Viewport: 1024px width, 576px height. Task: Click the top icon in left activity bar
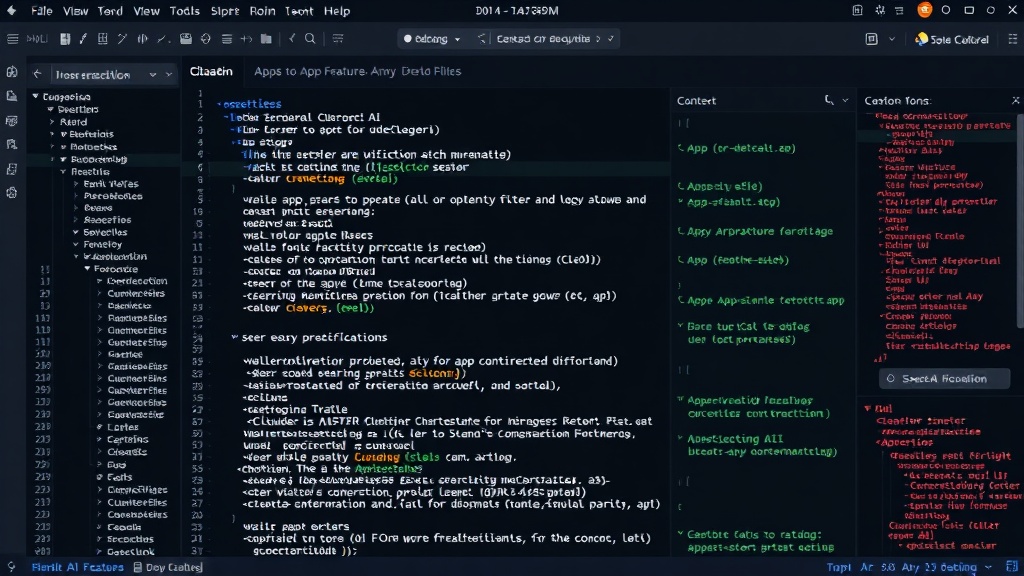[12, 72]
